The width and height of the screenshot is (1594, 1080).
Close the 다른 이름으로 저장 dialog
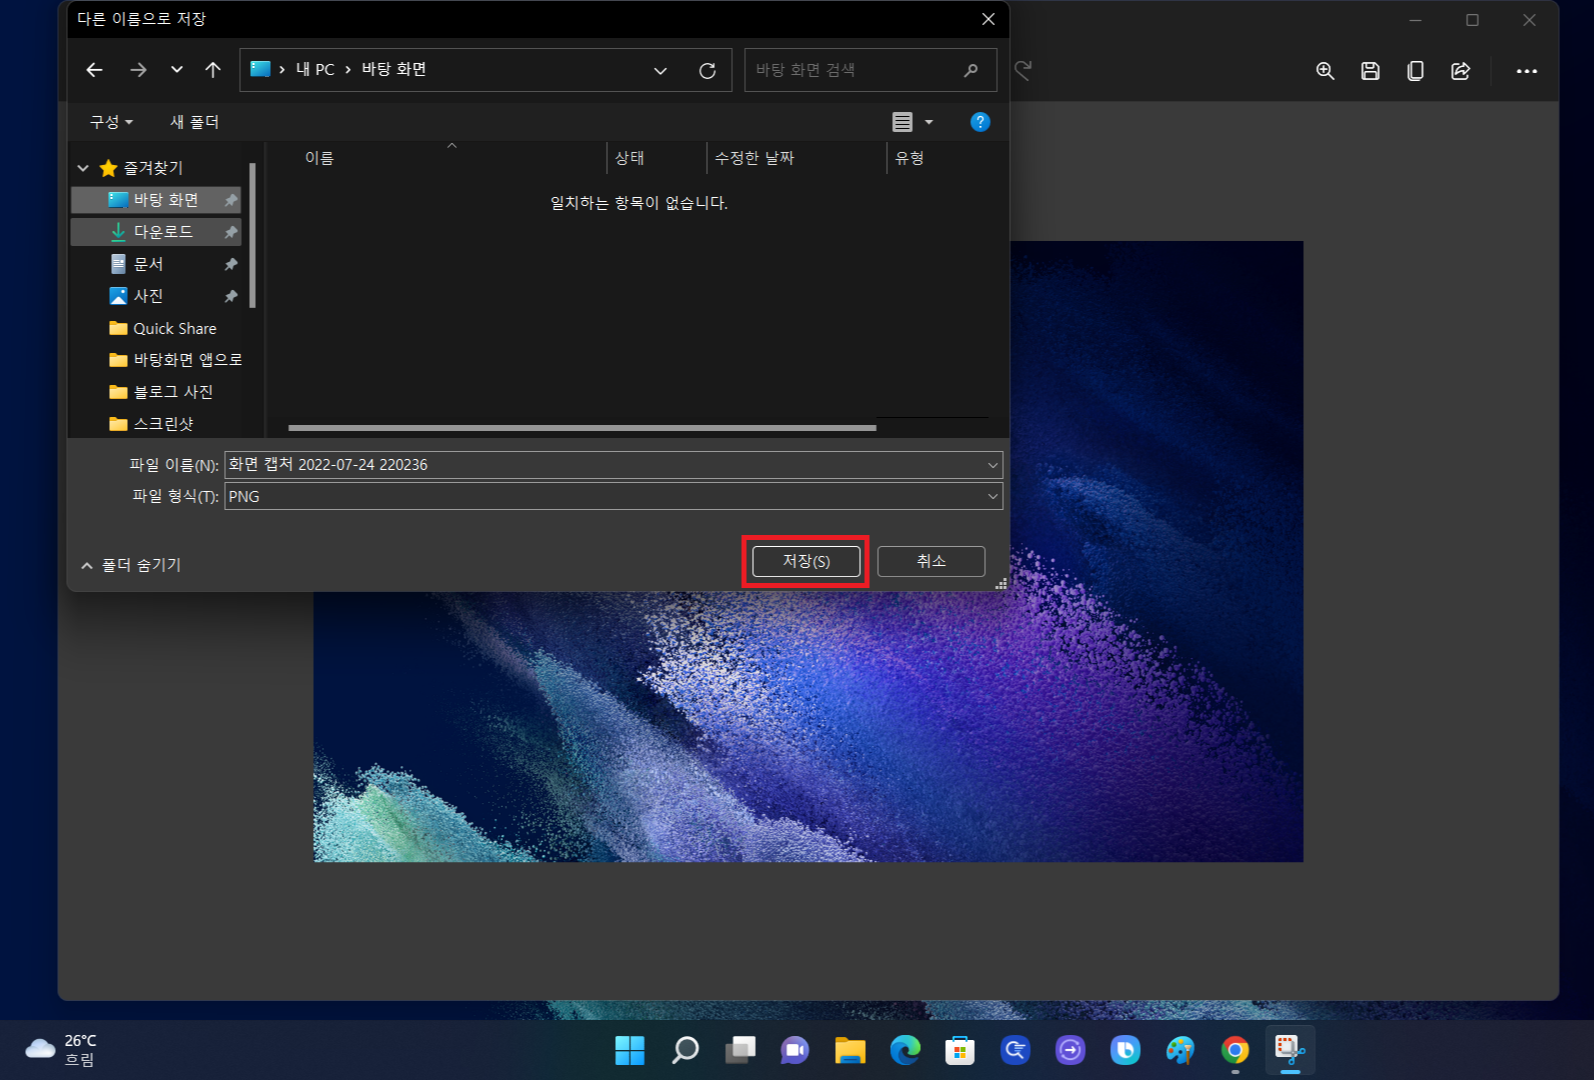(988, 19)
